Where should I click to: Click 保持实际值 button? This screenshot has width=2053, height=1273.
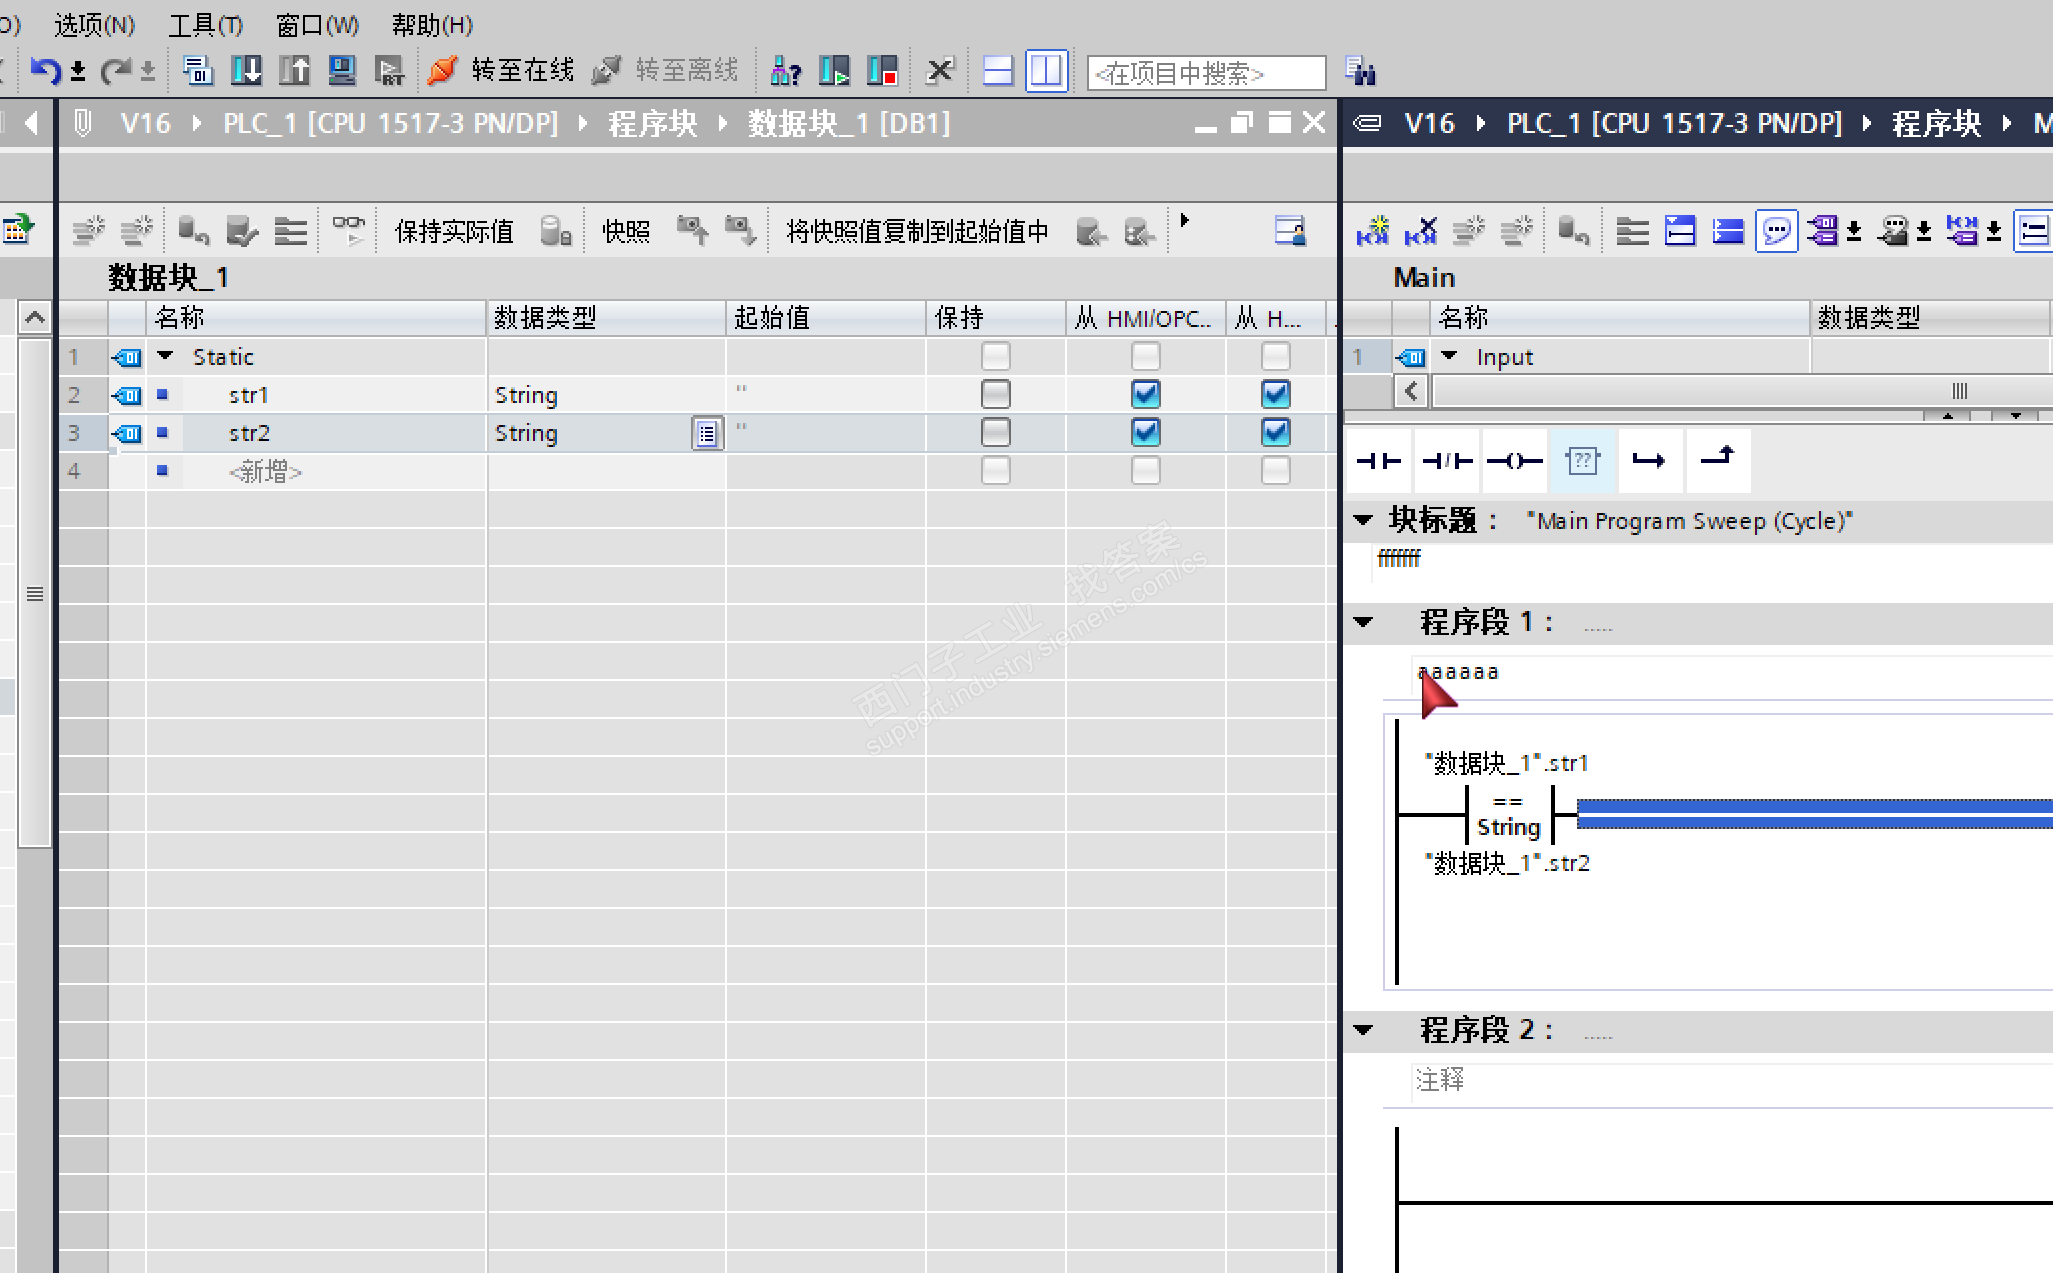point(454,232)
